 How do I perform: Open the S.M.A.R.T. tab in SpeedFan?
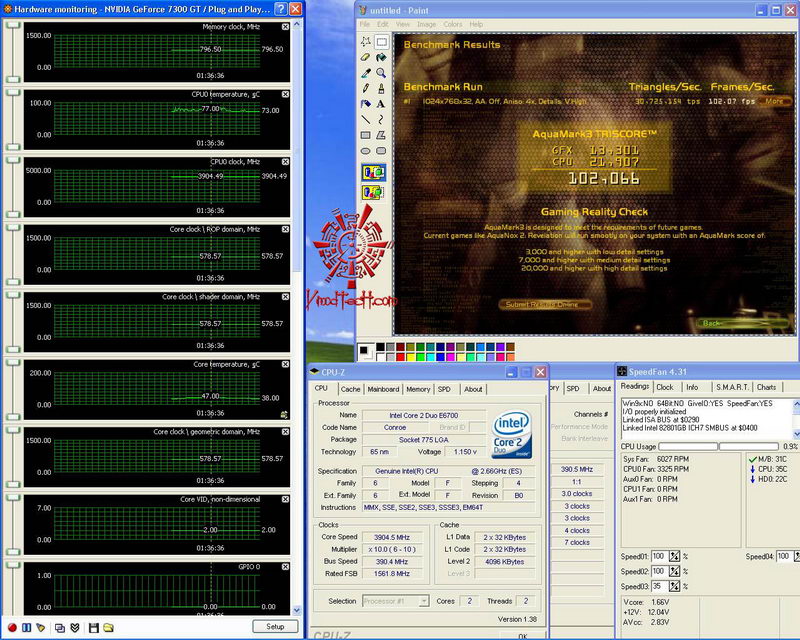(x=732, y=387)
